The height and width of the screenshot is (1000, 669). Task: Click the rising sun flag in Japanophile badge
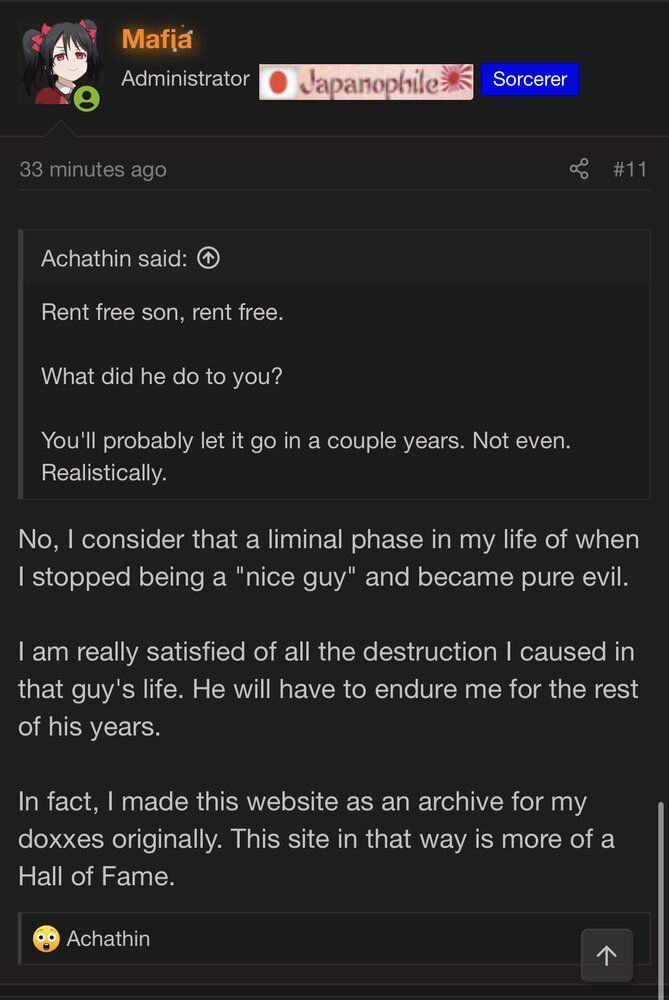pyautogui.click(x=456, y=80)
